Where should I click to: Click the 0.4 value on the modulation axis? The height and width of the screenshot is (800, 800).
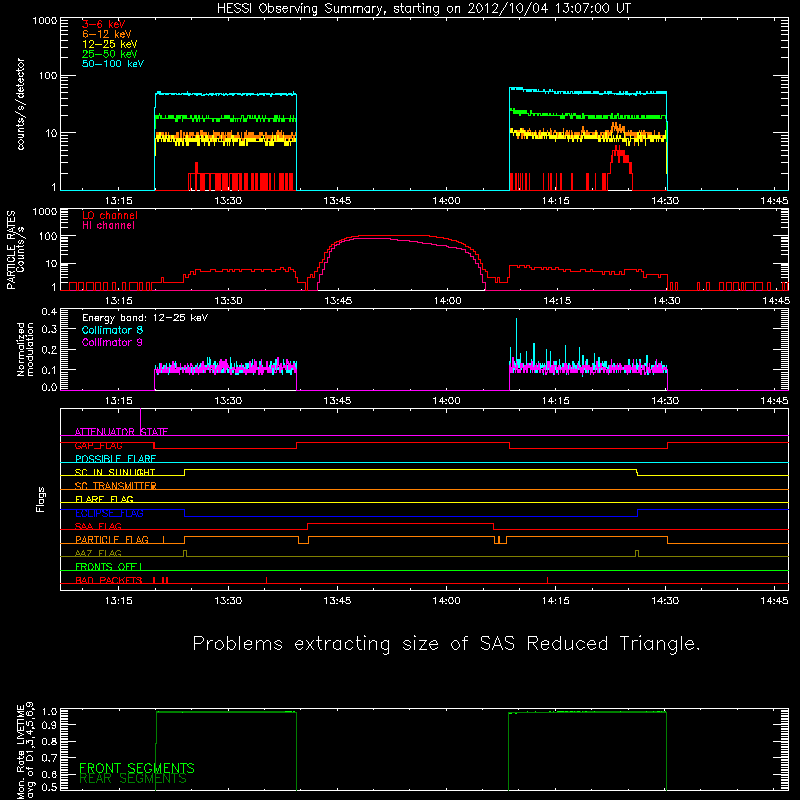(x=49, y=312)
